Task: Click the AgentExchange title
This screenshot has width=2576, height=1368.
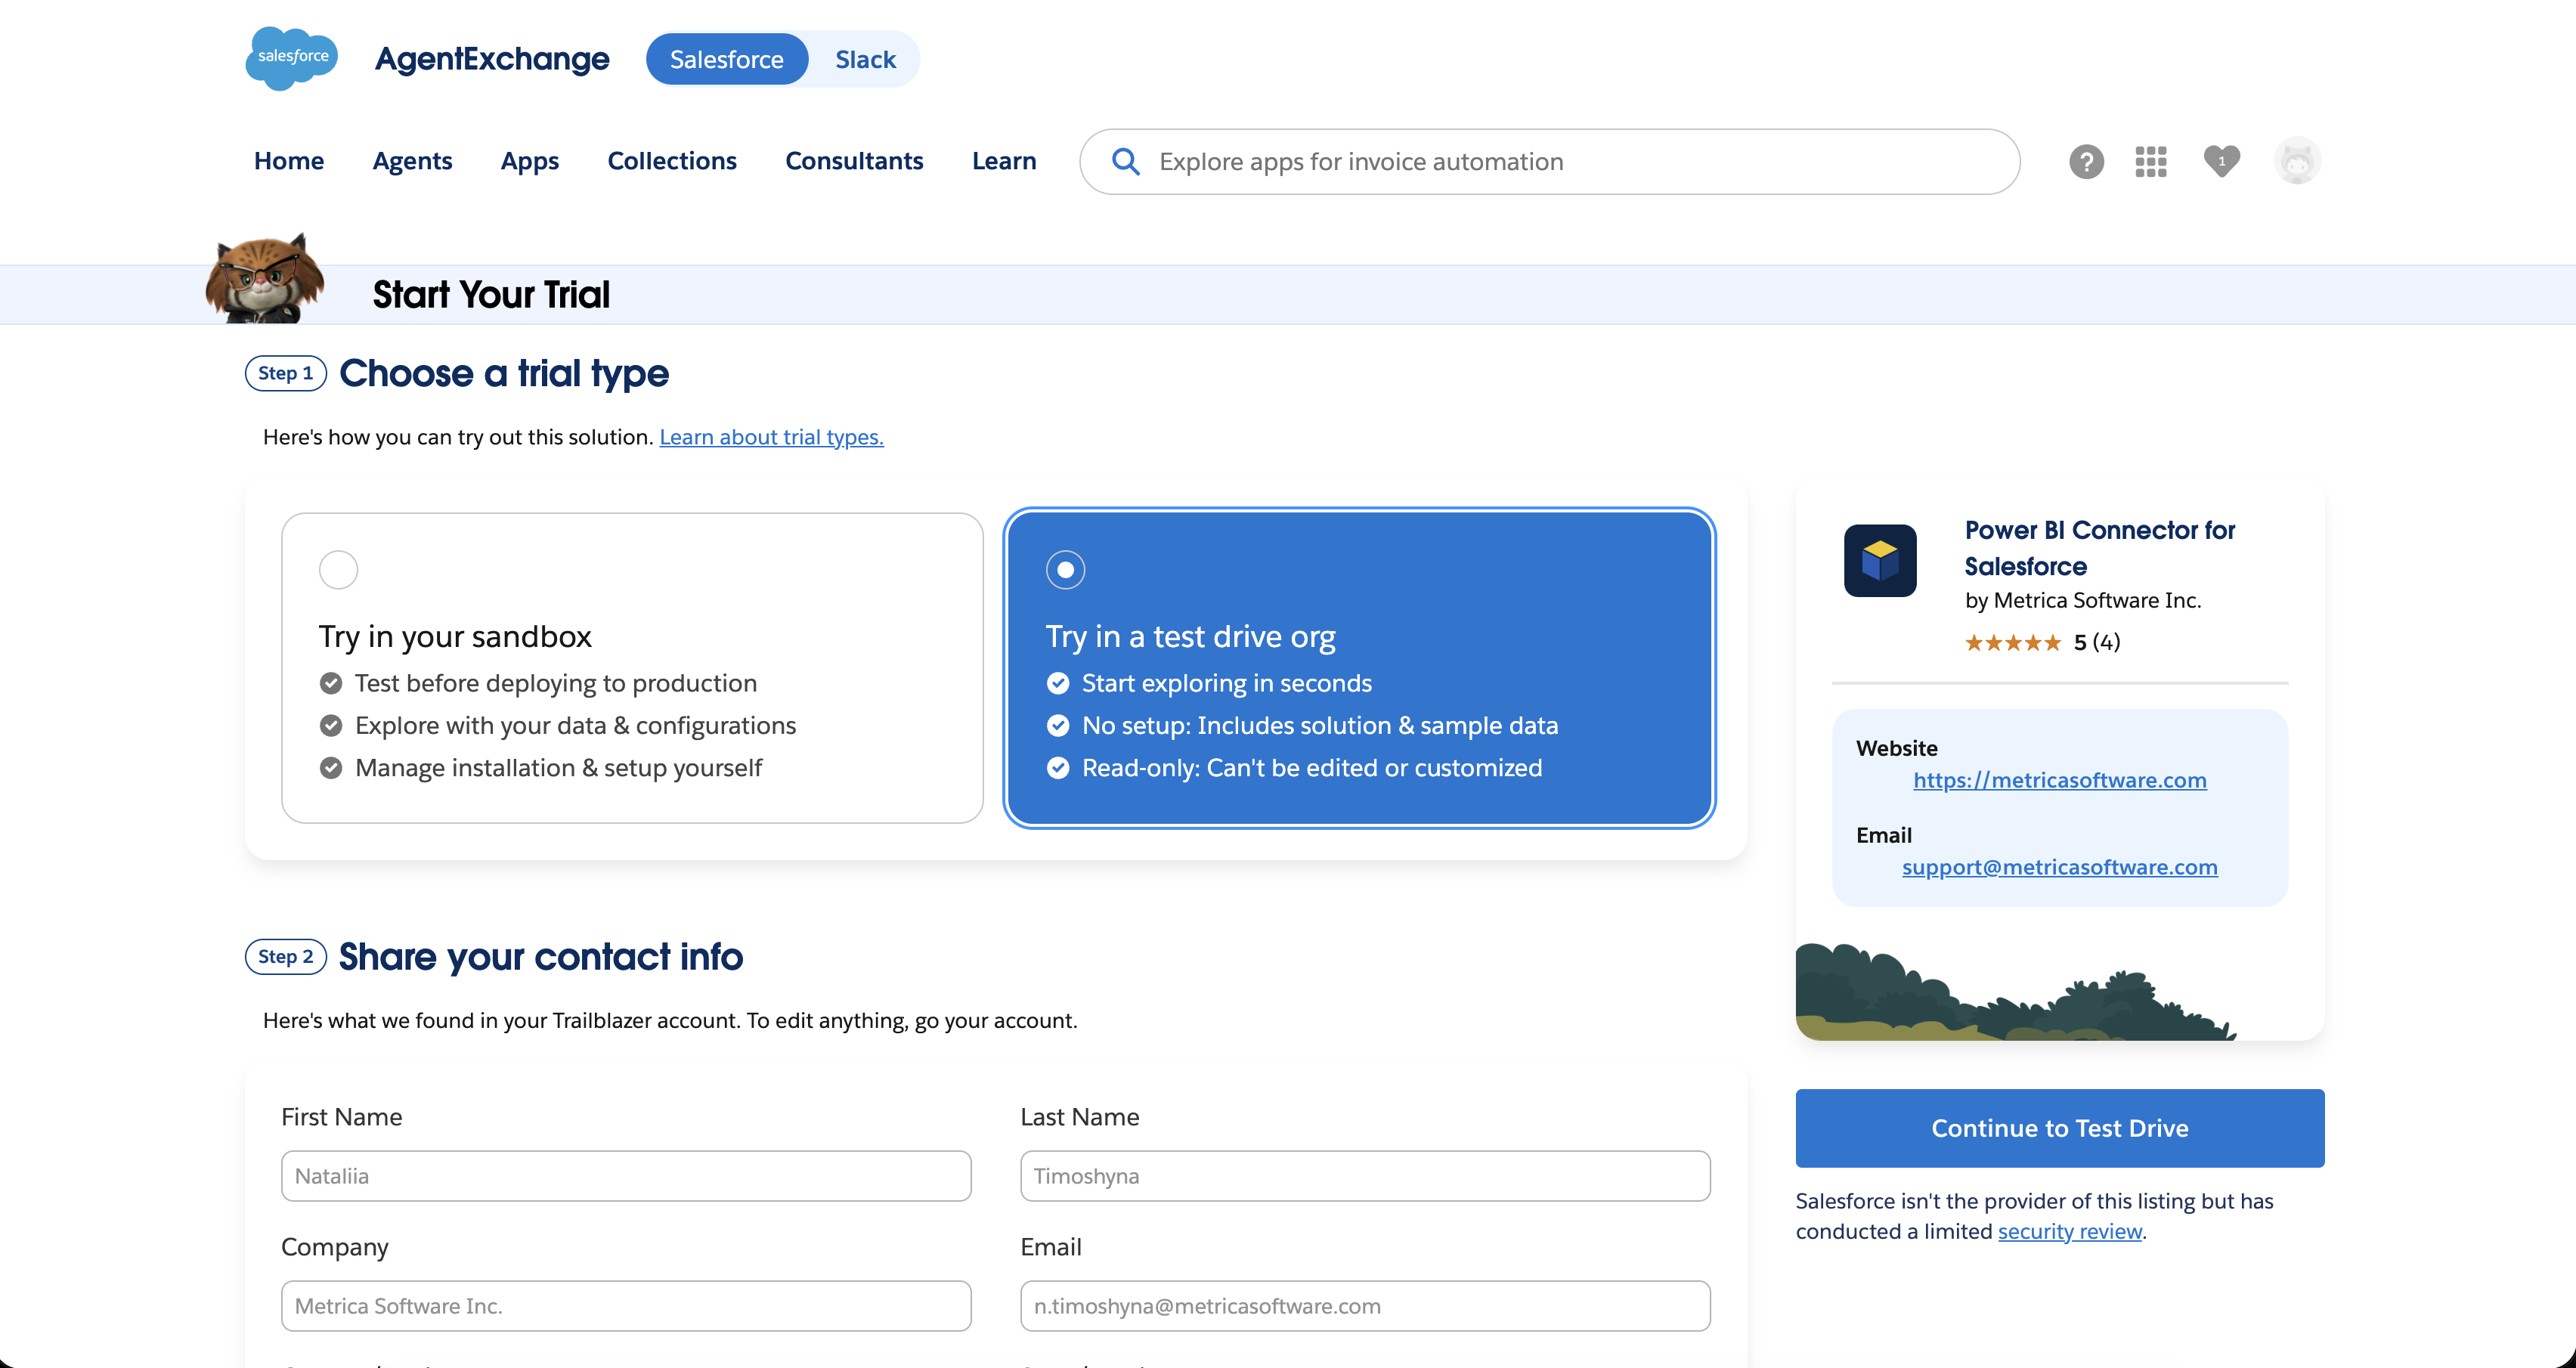Action: (492, 59)
